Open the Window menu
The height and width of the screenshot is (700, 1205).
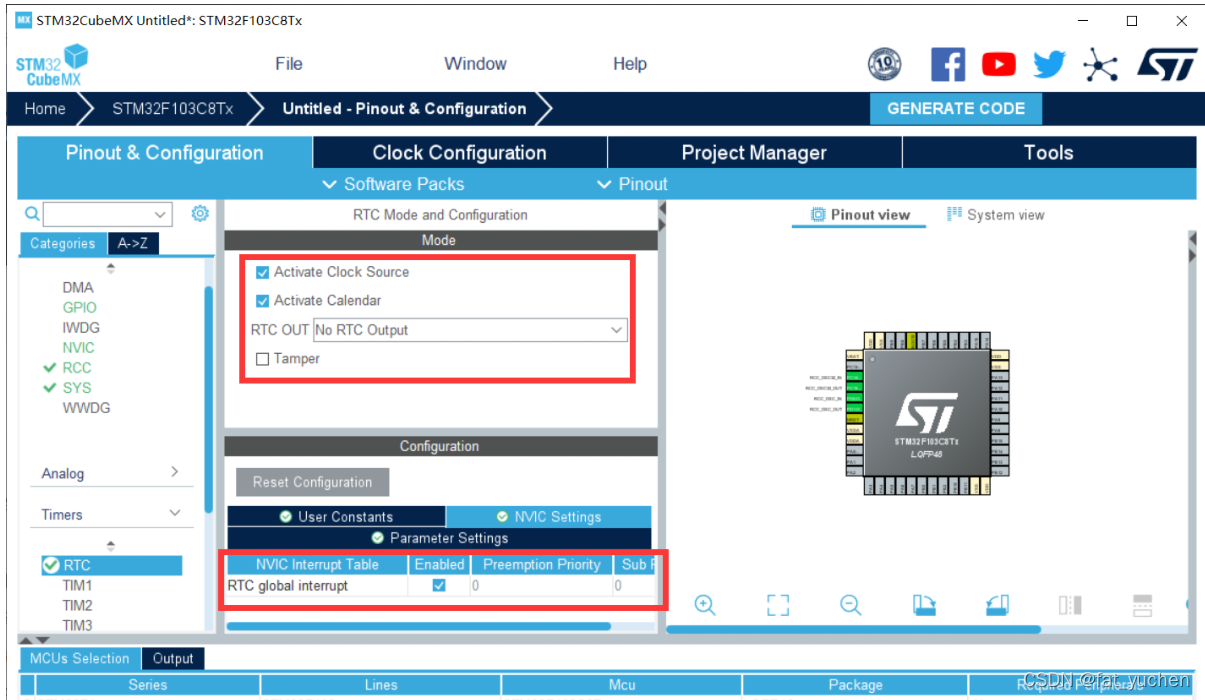click(475, 64)
